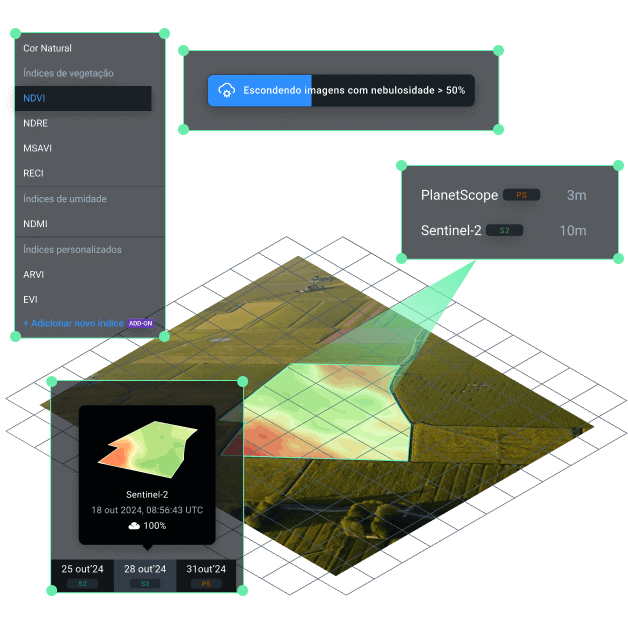
Task: Click the NDVI field thumbnail in tooltip
Action: tap(148, 449)
